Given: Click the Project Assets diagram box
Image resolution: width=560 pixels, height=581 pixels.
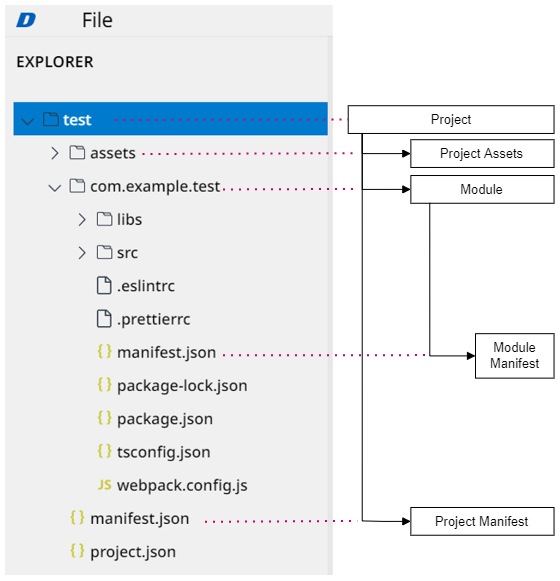Looking at the screenshot, I should point(482,153).
